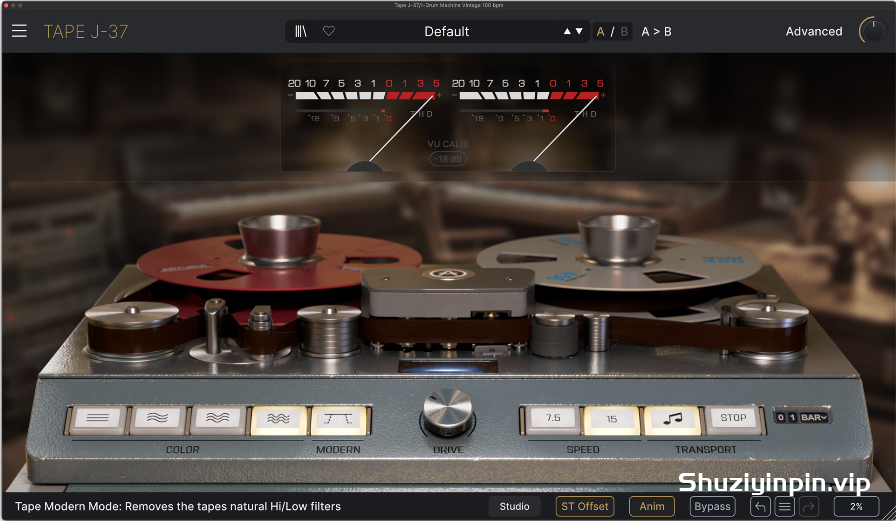
Task: Select the second Color wave button
Action: [158, 419]
